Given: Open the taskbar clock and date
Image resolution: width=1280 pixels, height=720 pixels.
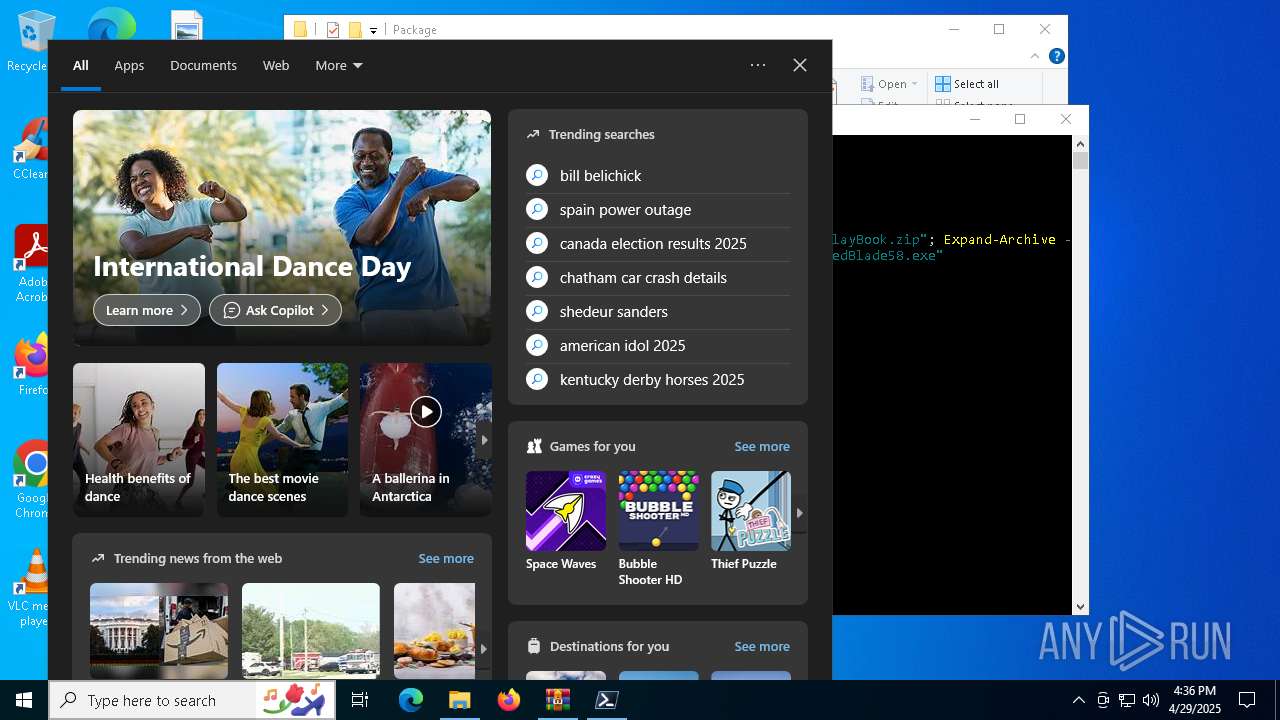Looking at the screenshot, I should (x=1195, y=700).
